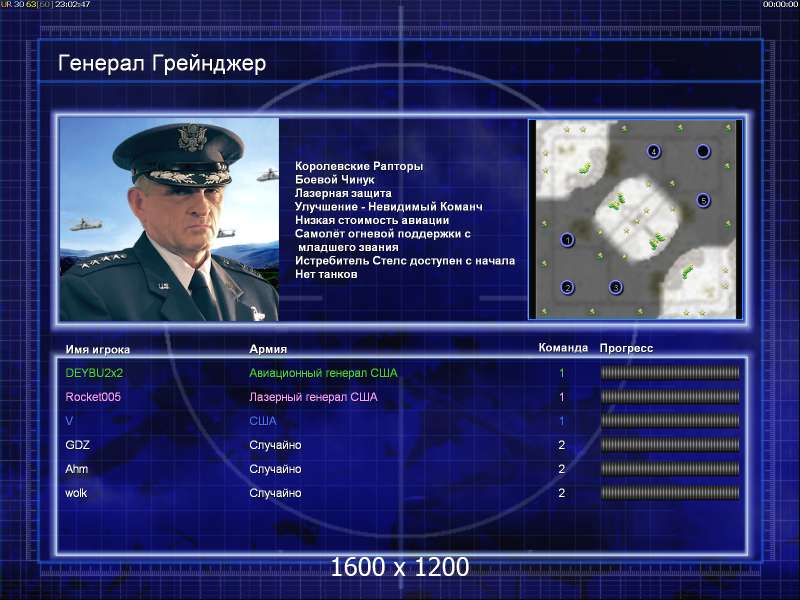800x600 pixels.
Task: Click the 'Команда' column header
Action: (x=563, y=348)
